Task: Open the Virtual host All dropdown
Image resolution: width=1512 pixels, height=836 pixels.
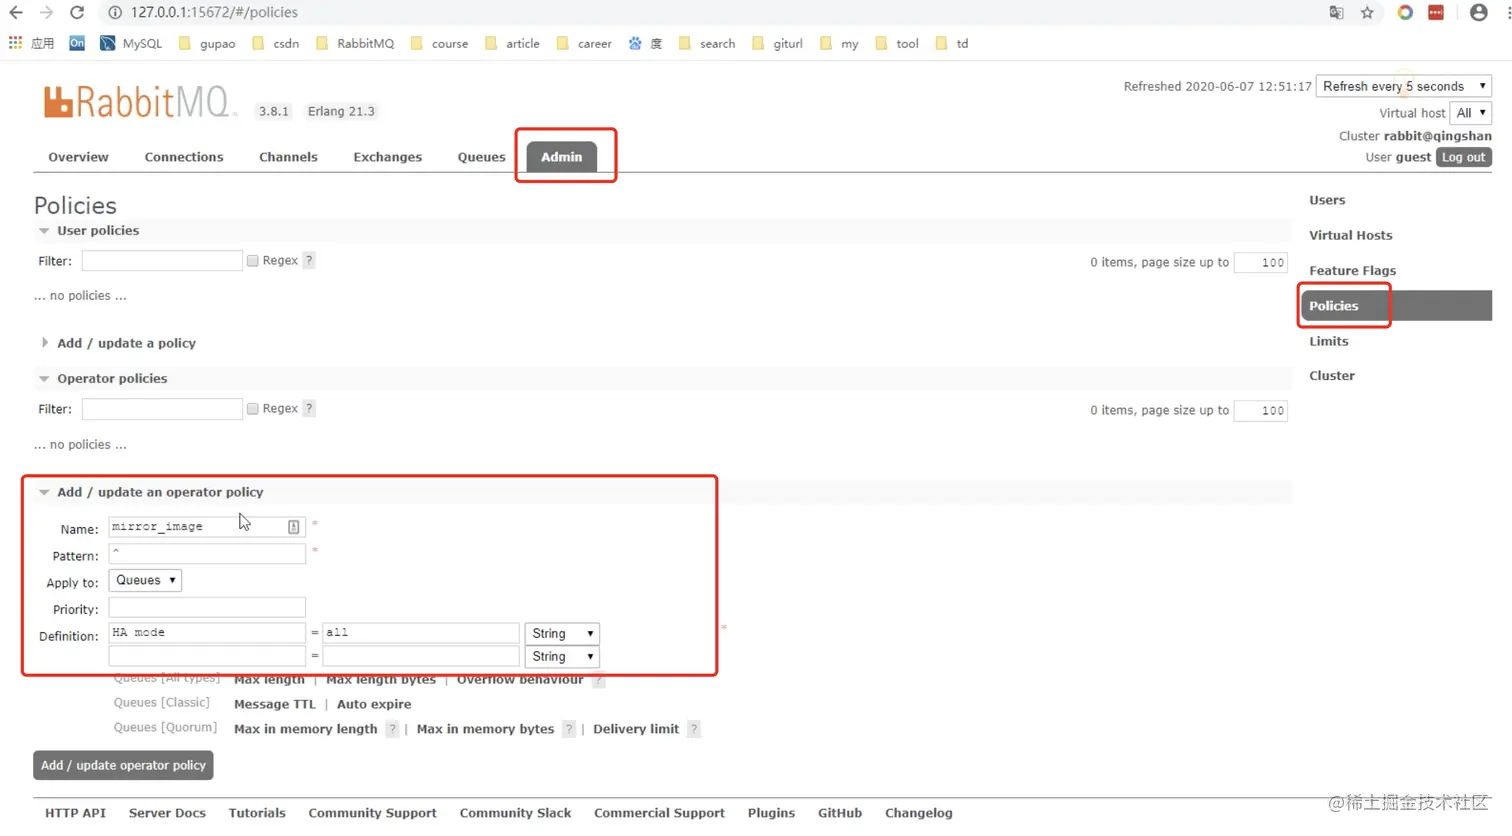Action: 1470,113
